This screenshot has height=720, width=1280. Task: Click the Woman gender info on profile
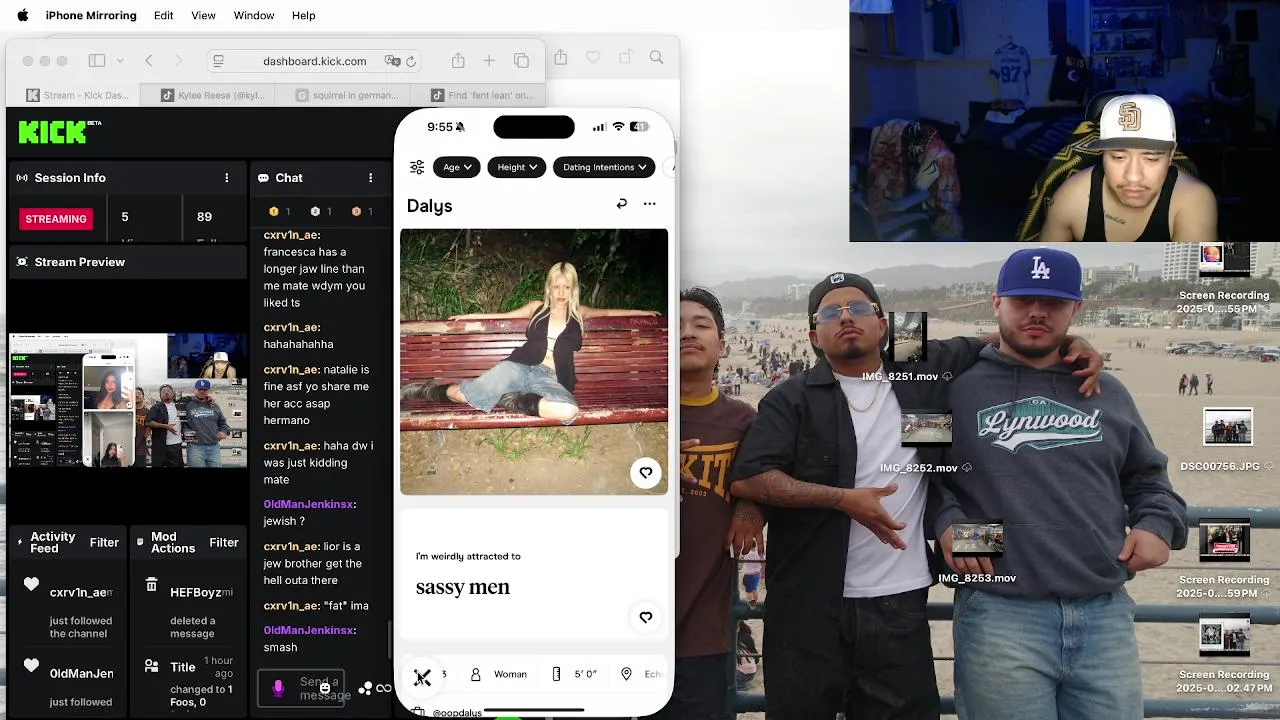click(498, 674)
